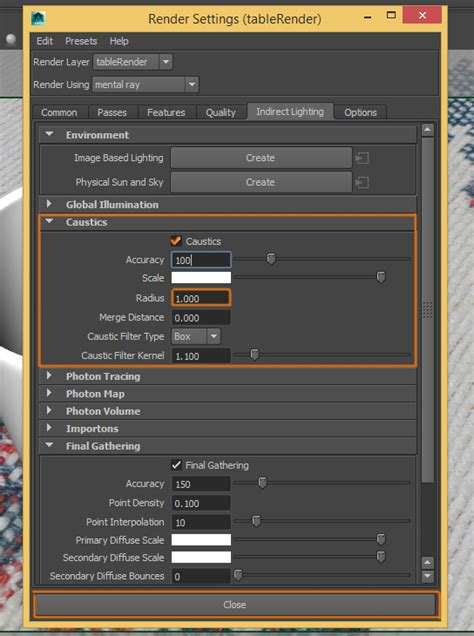Click the Point Interpolation input field
This screenshot has height=636, width=474.
(201, 522)
